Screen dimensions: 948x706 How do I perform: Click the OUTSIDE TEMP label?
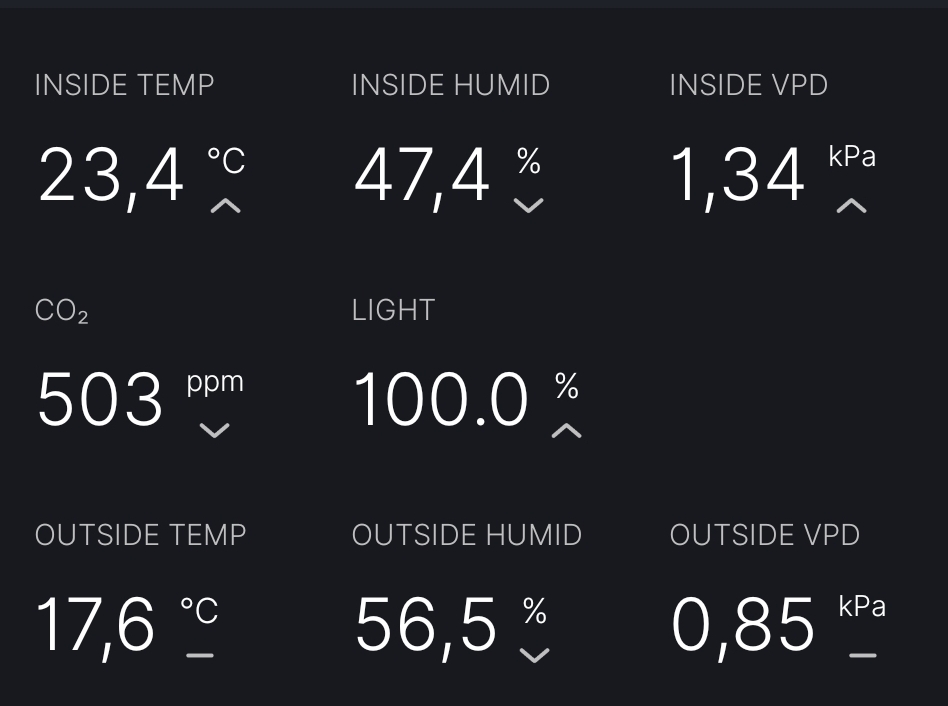pyautogui.click(x=140, y=535)
